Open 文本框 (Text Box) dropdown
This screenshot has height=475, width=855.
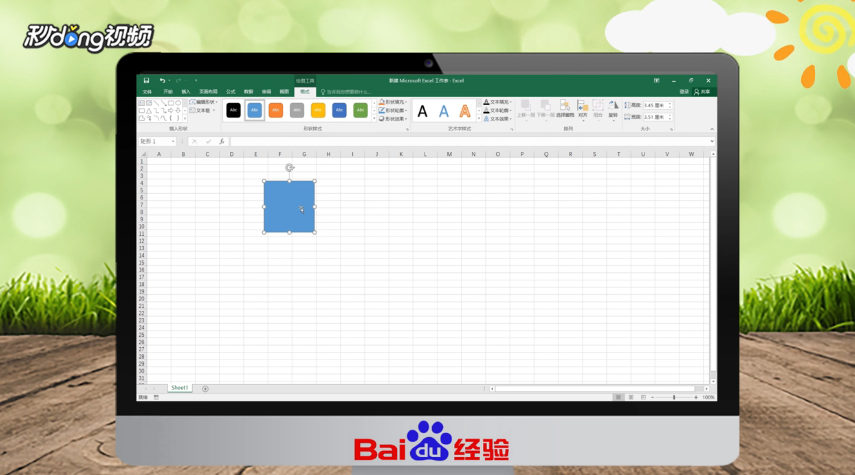coord(202,110)
